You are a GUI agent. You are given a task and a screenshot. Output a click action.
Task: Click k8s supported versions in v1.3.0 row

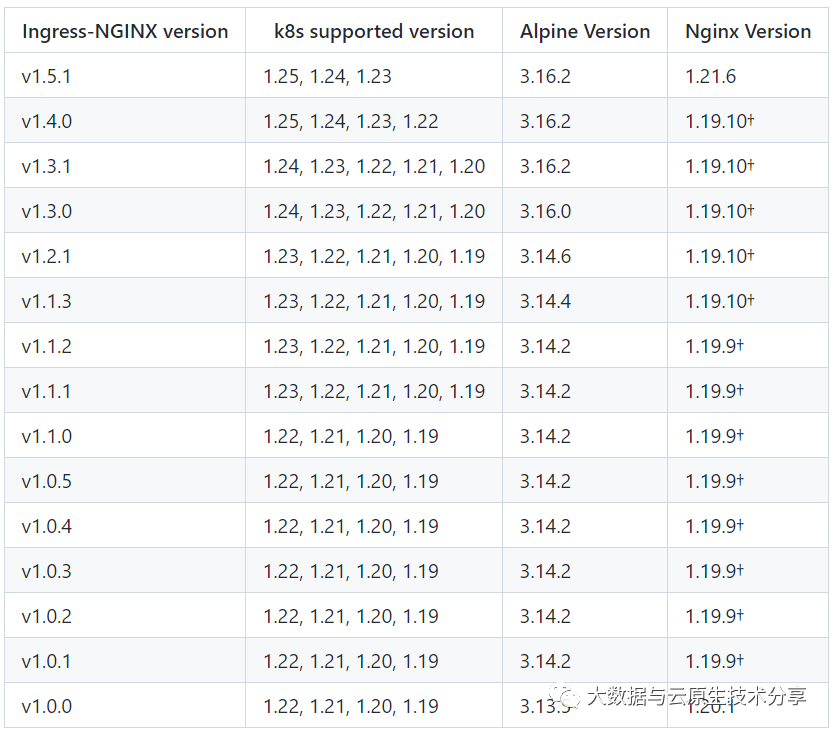click(x=374, y=210)
